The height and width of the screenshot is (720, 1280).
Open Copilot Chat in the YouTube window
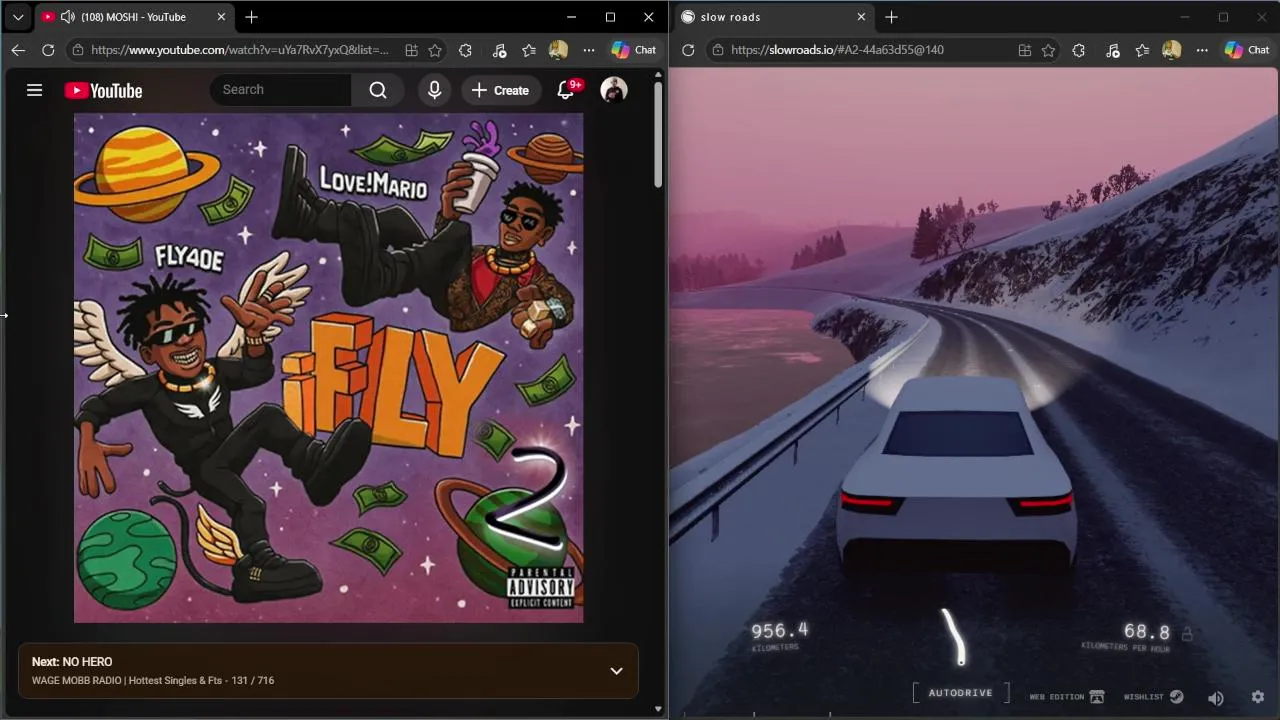pyautogui.click(x=634, y=50)
